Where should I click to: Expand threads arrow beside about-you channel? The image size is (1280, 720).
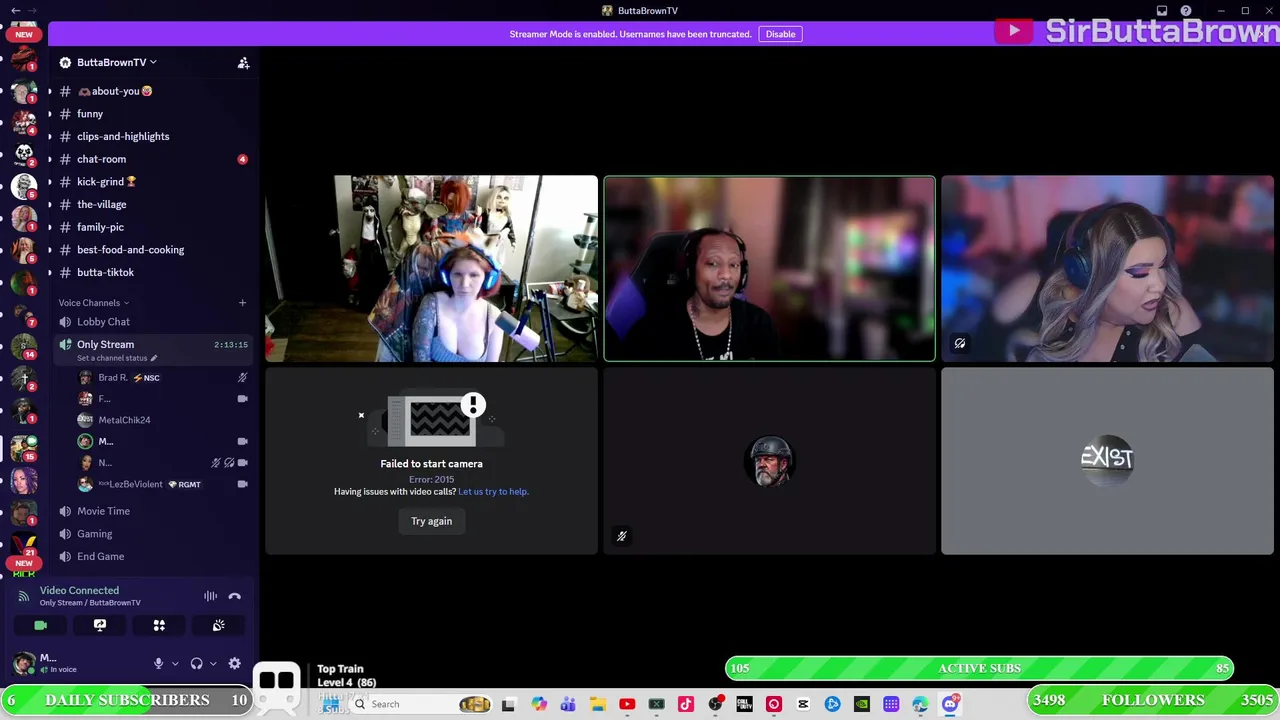click(x=50, y=91)
